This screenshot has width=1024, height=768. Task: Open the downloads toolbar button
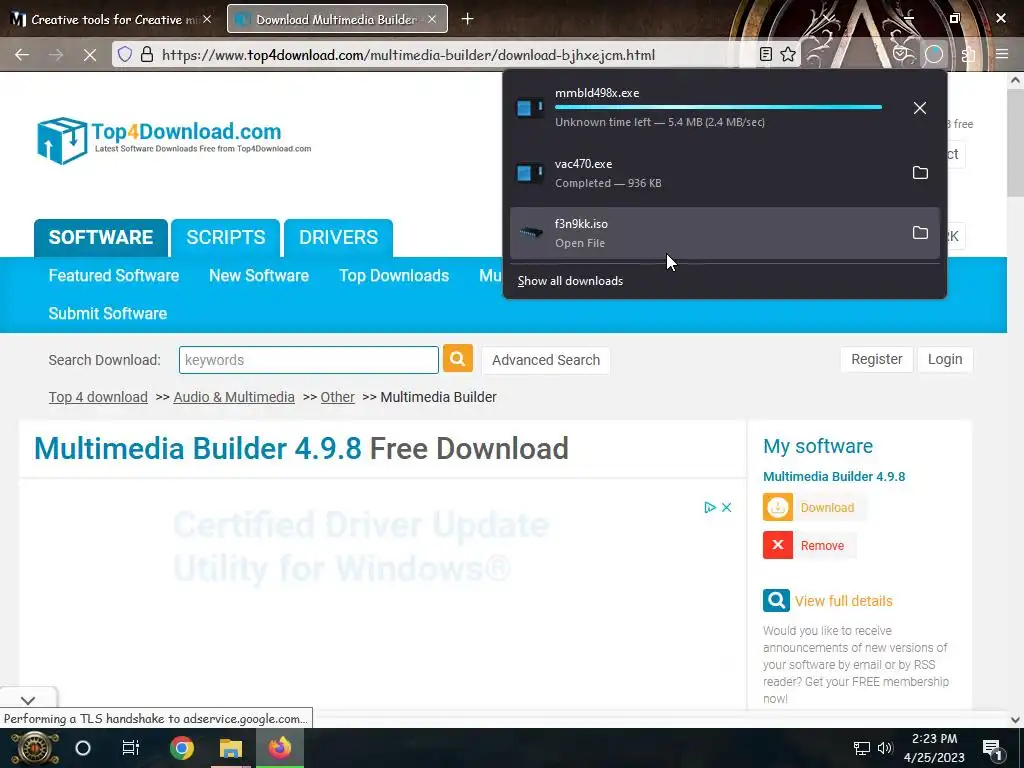click(934, 54)
